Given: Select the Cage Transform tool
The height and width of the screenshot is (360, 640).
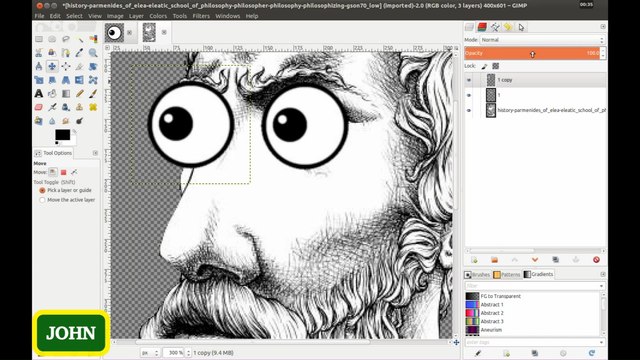Looking at the screenshot, I should tap(93, 80).
